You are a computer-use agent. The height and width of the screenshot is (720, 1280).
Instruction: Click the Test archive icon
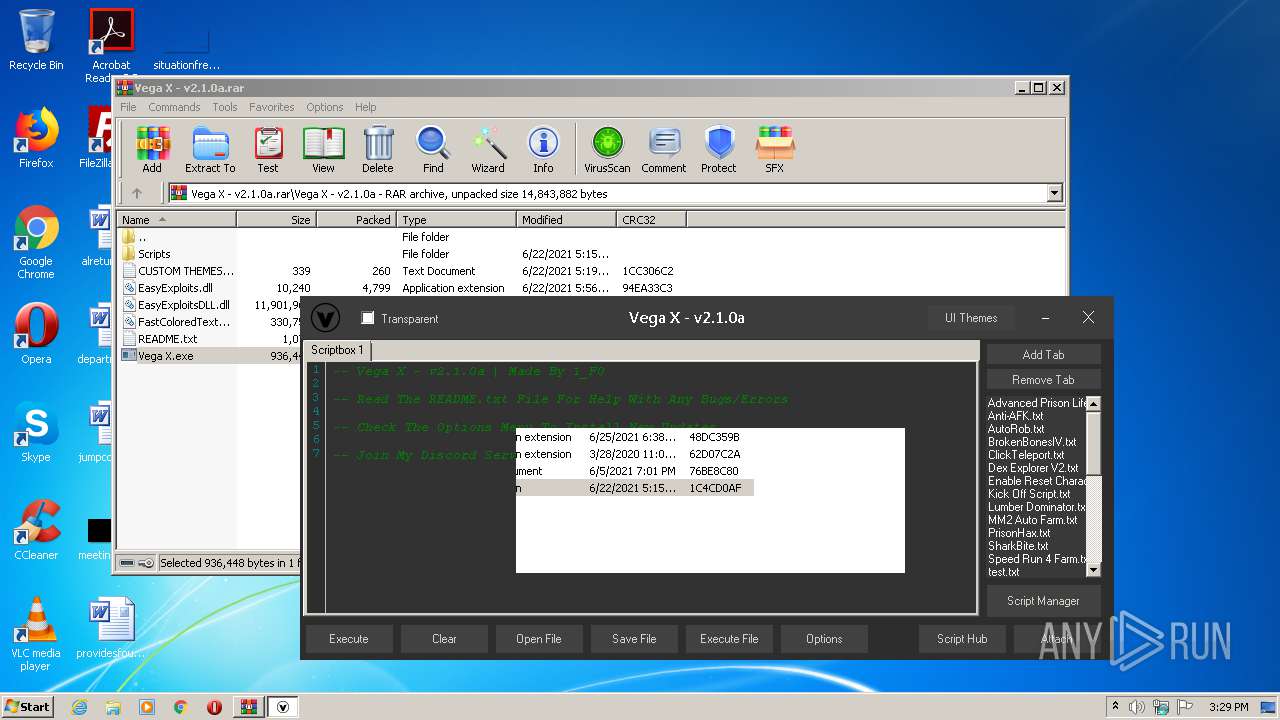point(268,149)
